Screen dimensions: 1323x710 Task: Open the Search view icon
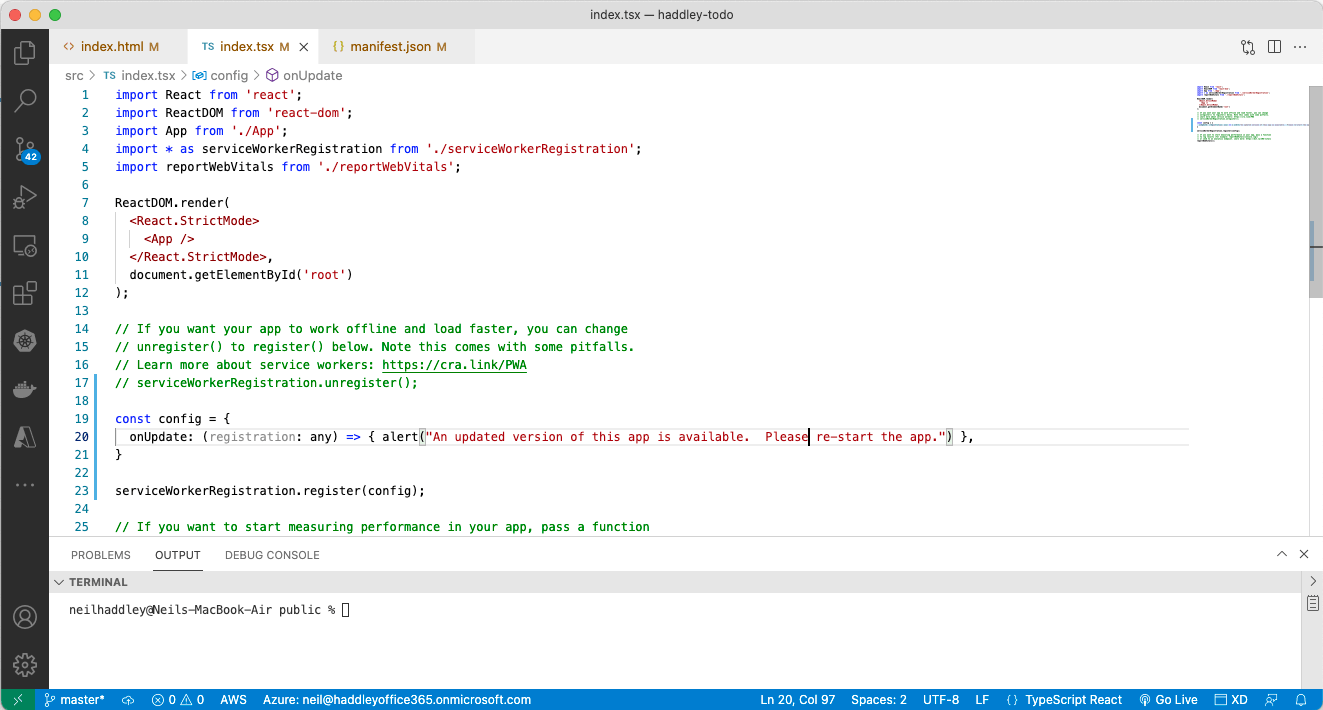coord(25,100)
